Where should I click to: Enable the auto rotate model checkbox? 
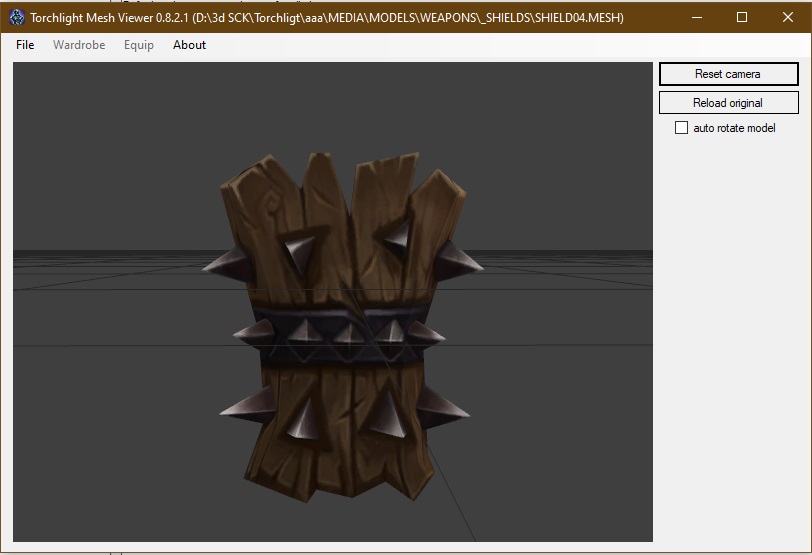click(x=682, y=128)
